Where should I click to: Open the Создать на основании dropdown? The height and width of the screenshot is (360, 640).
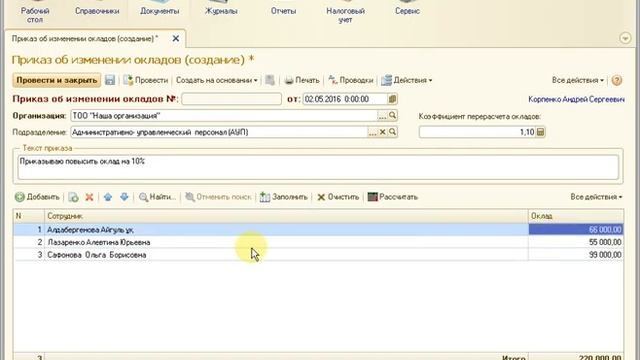click(x=216, y=80)
